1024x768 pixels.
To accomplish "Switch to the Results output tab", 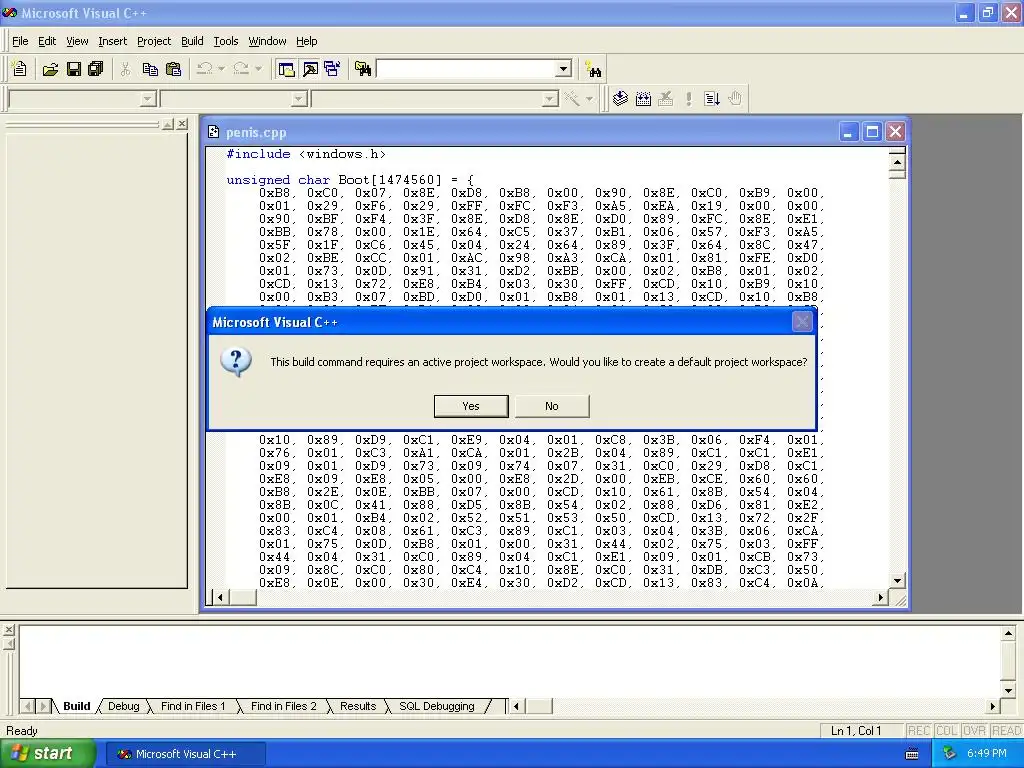I will (x=358, y=706).
